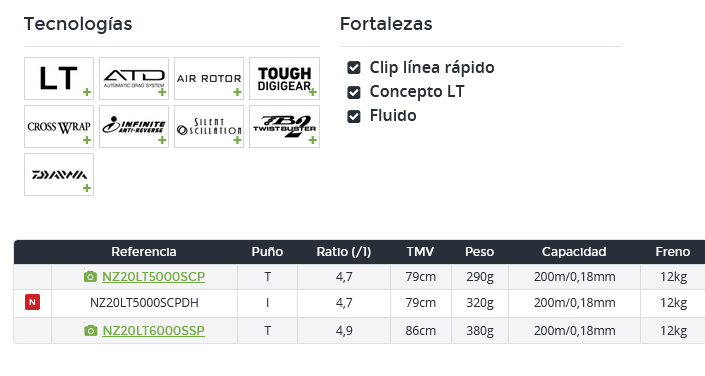705x376 pixels.
Task: Click the Twist Buster 2 icon
Action: click(285, 126)
